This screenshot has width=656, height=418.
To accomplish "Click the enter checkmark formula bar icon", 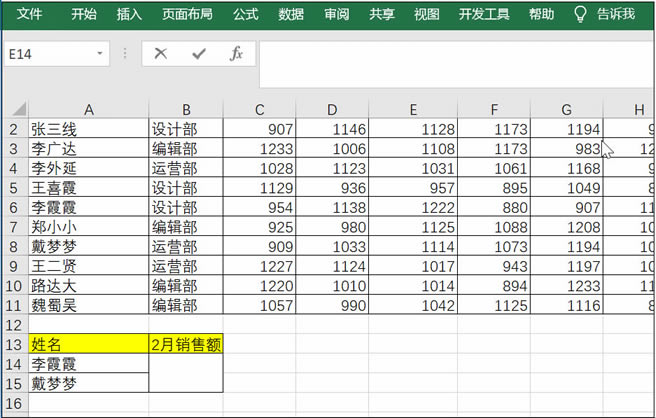I will [198, 54].
